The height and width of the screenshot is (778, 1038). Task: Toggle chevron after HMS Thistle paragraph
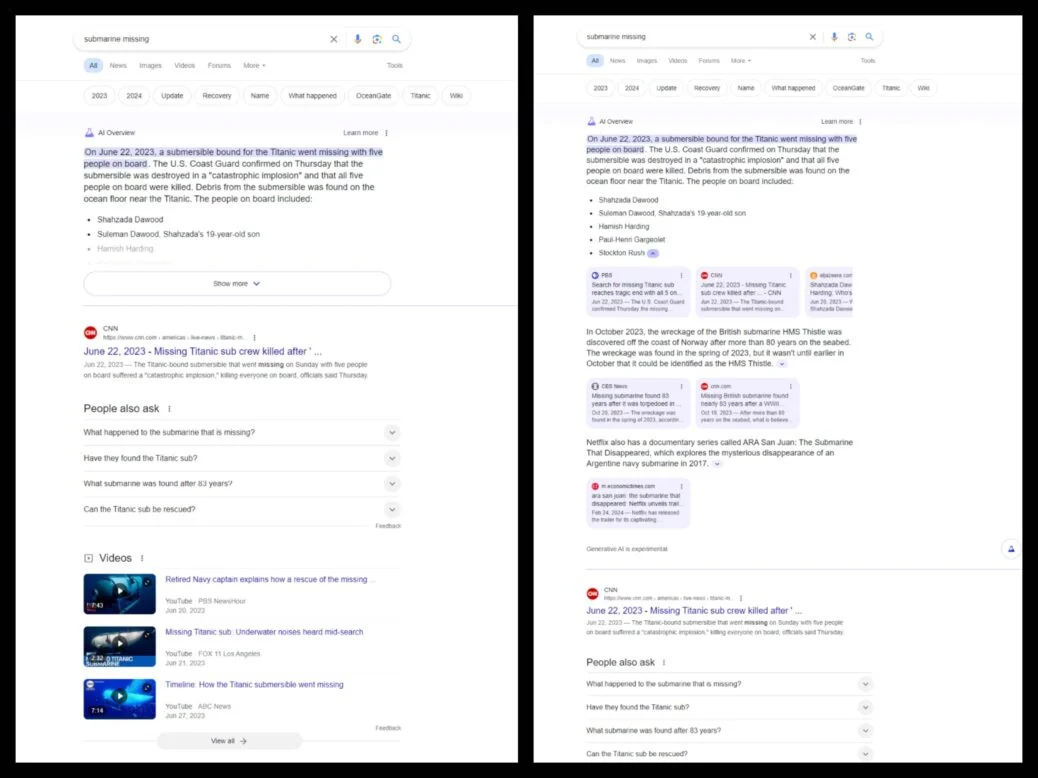pyautogui.click(x=782, y=364)
